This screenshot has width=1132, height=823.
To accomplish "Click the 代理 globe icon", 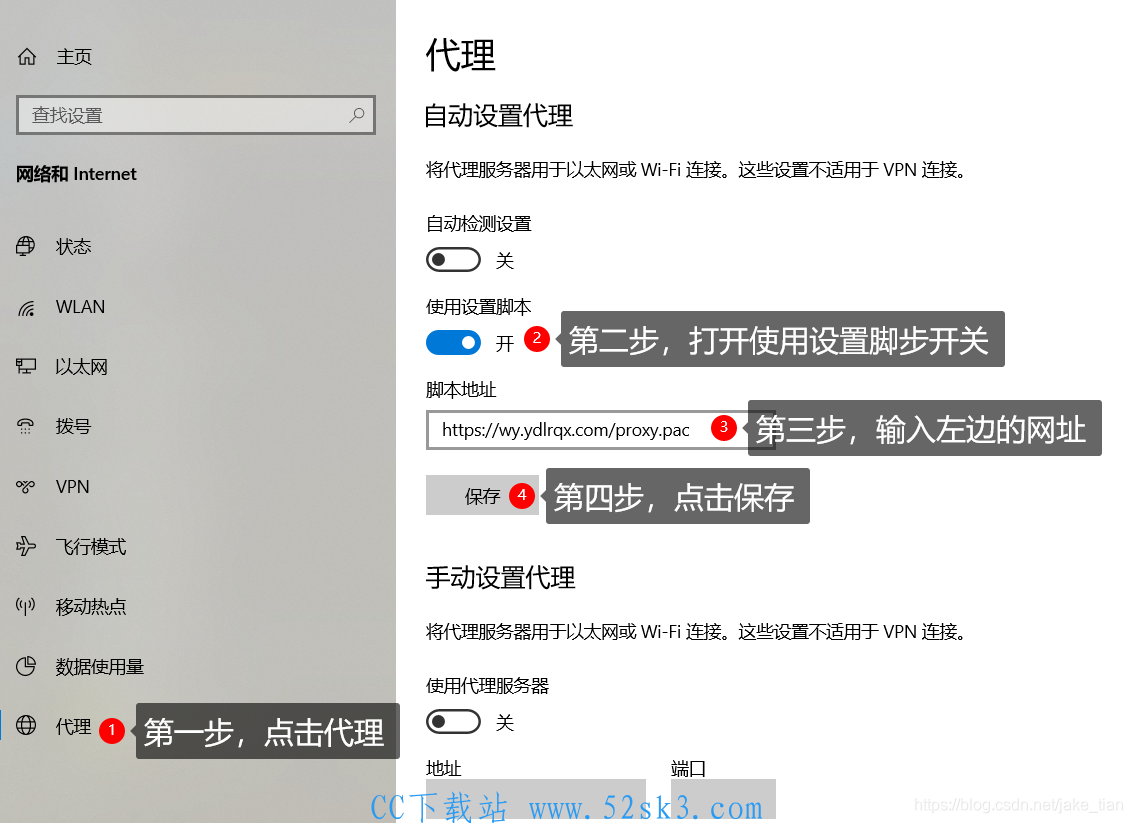I will [x=26, y=726].
